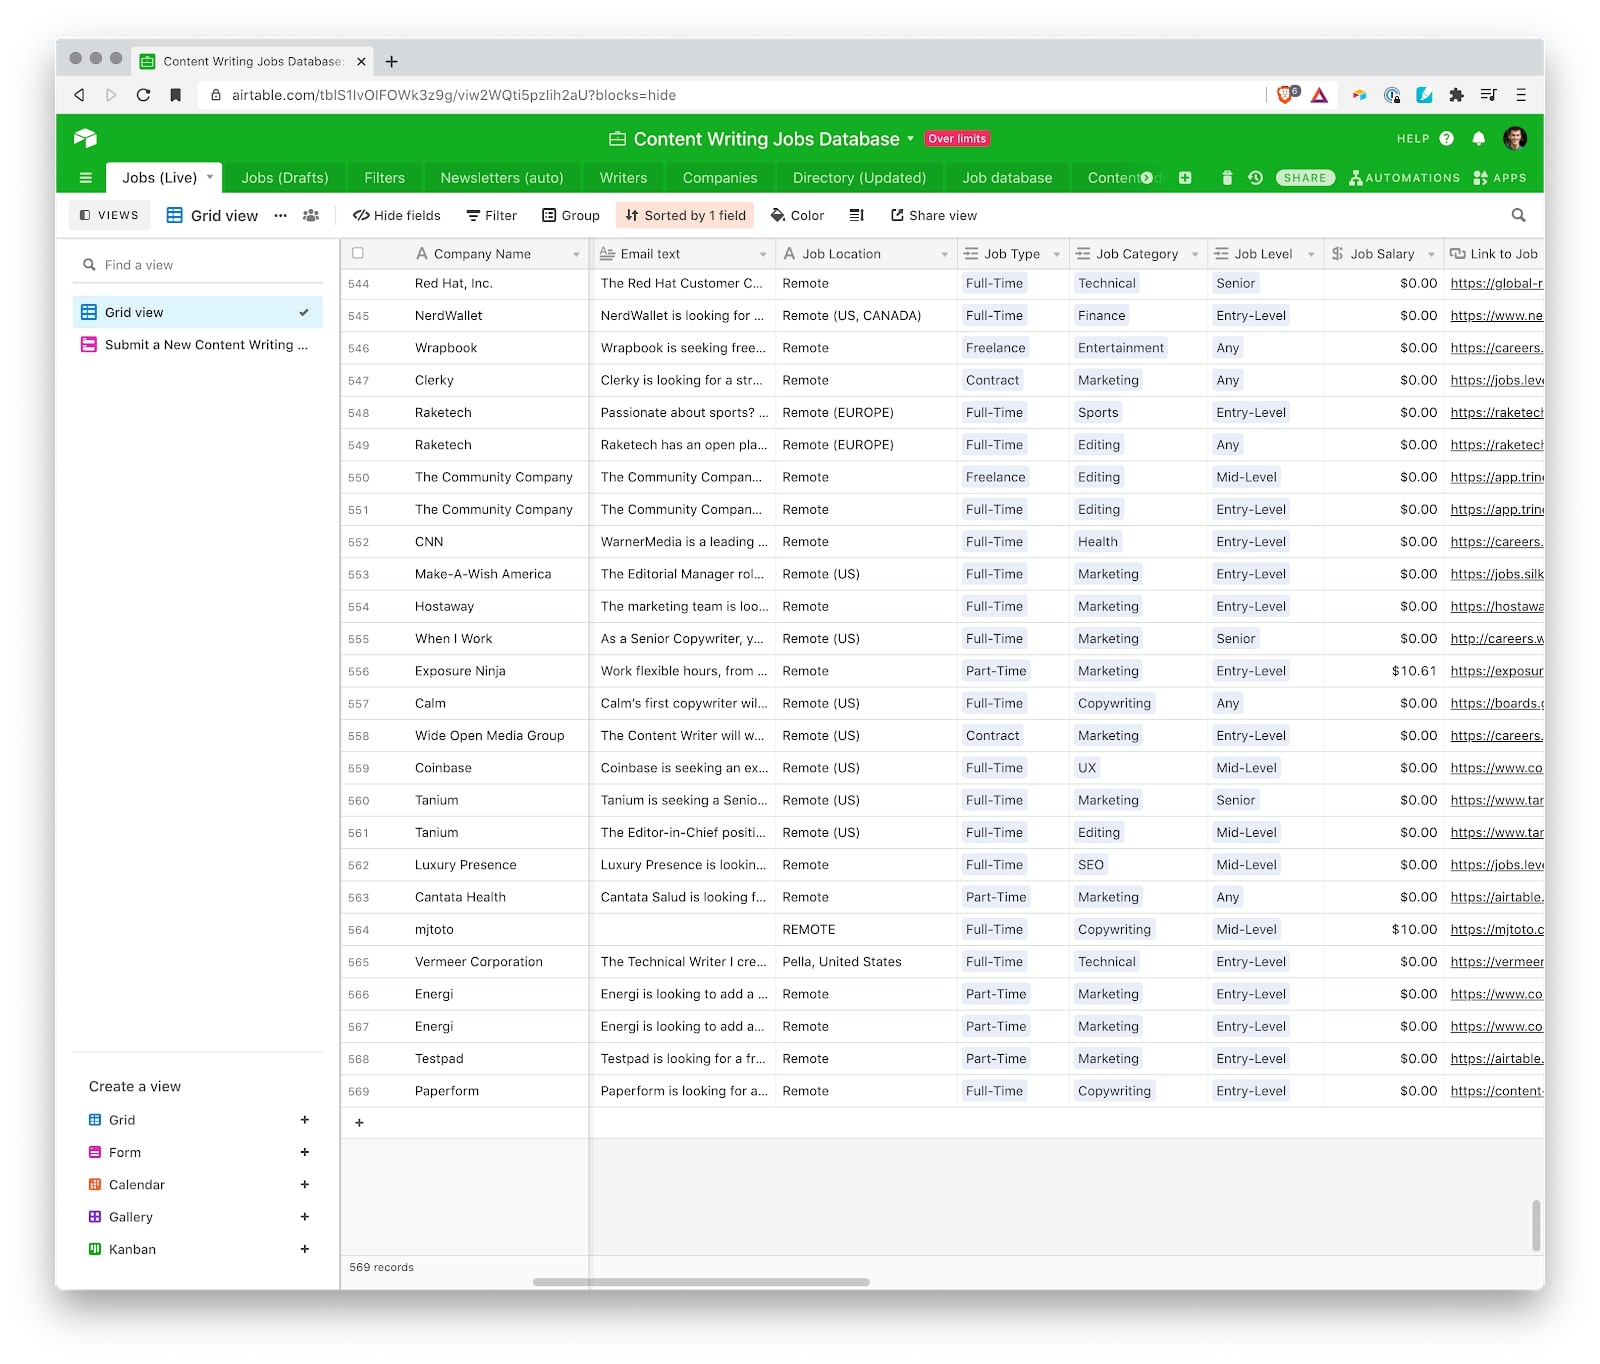The width and height of the screenshot is (1600, 1364).
Task: Switch to Newsletters (auto) tab
Action: point(502,178)
